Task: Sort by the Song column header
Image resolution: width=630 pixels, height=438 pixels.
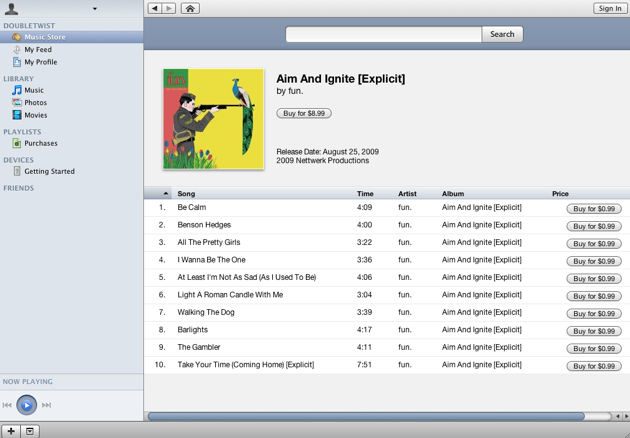Action: (186, 194)
